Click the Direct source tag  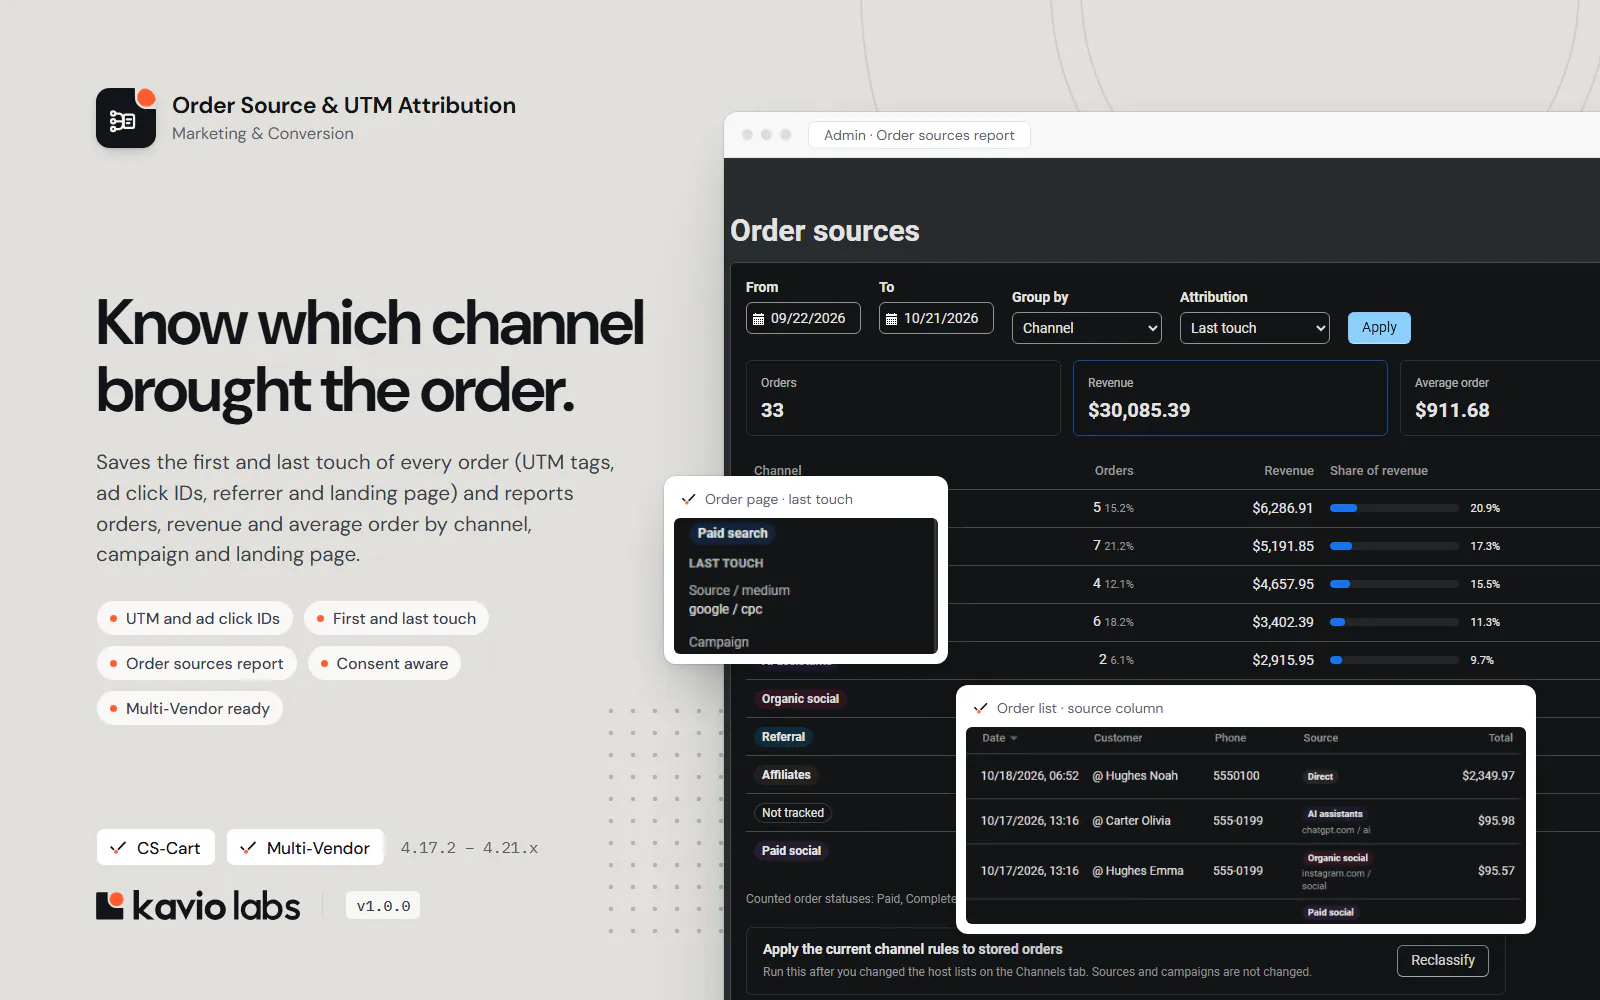pos(1320,776)
